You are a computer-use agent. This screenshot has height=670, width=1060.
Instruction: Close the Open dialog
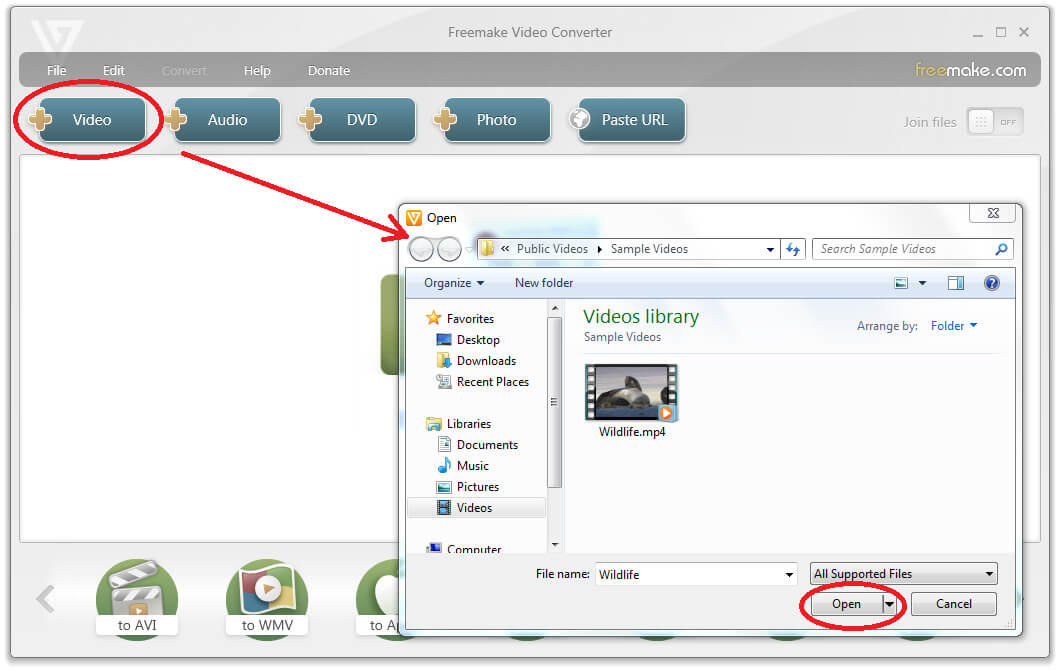(992, 213)
